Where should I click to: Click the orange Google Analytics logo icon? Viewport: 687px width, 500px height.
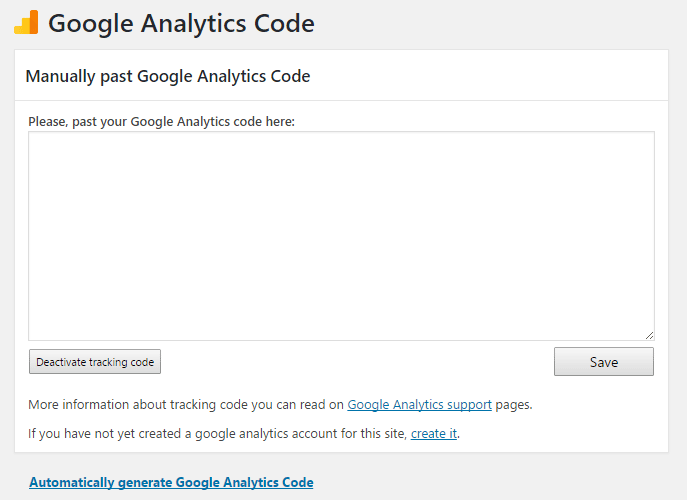click(26, 23)
